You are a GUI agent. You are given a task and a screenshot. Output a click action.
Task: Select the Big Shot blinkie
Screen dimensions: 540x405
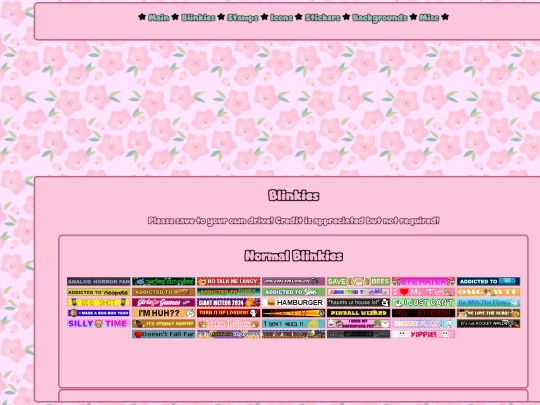click(98, 302)
